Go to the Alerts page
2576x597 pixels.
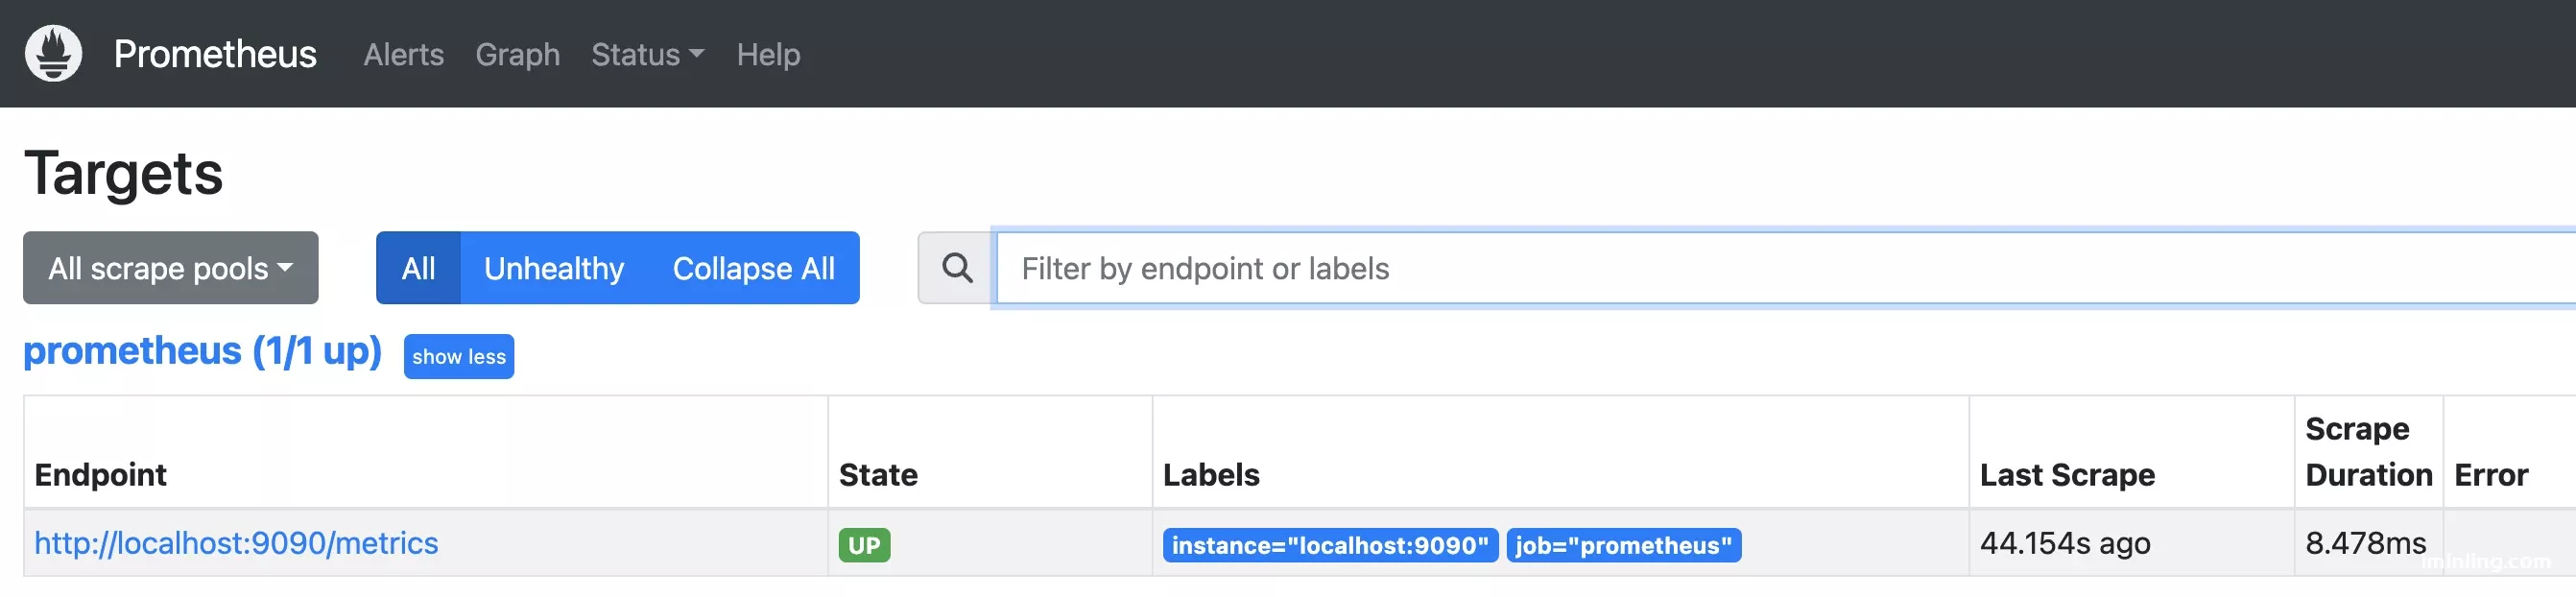coord(403,54)
